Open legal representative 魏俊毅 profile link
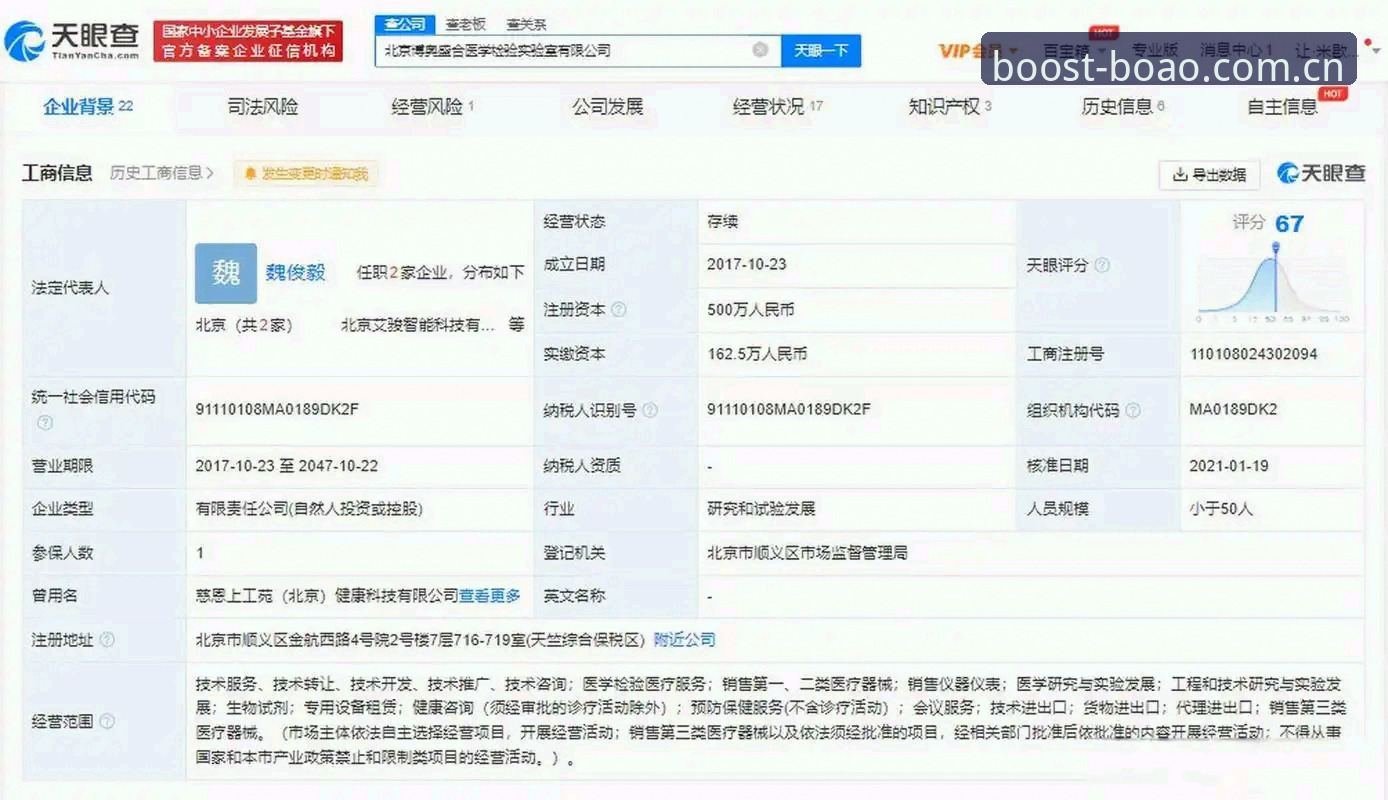Image resolution: width=1388 pixels, height=800 pixels. tap(295, 272)
